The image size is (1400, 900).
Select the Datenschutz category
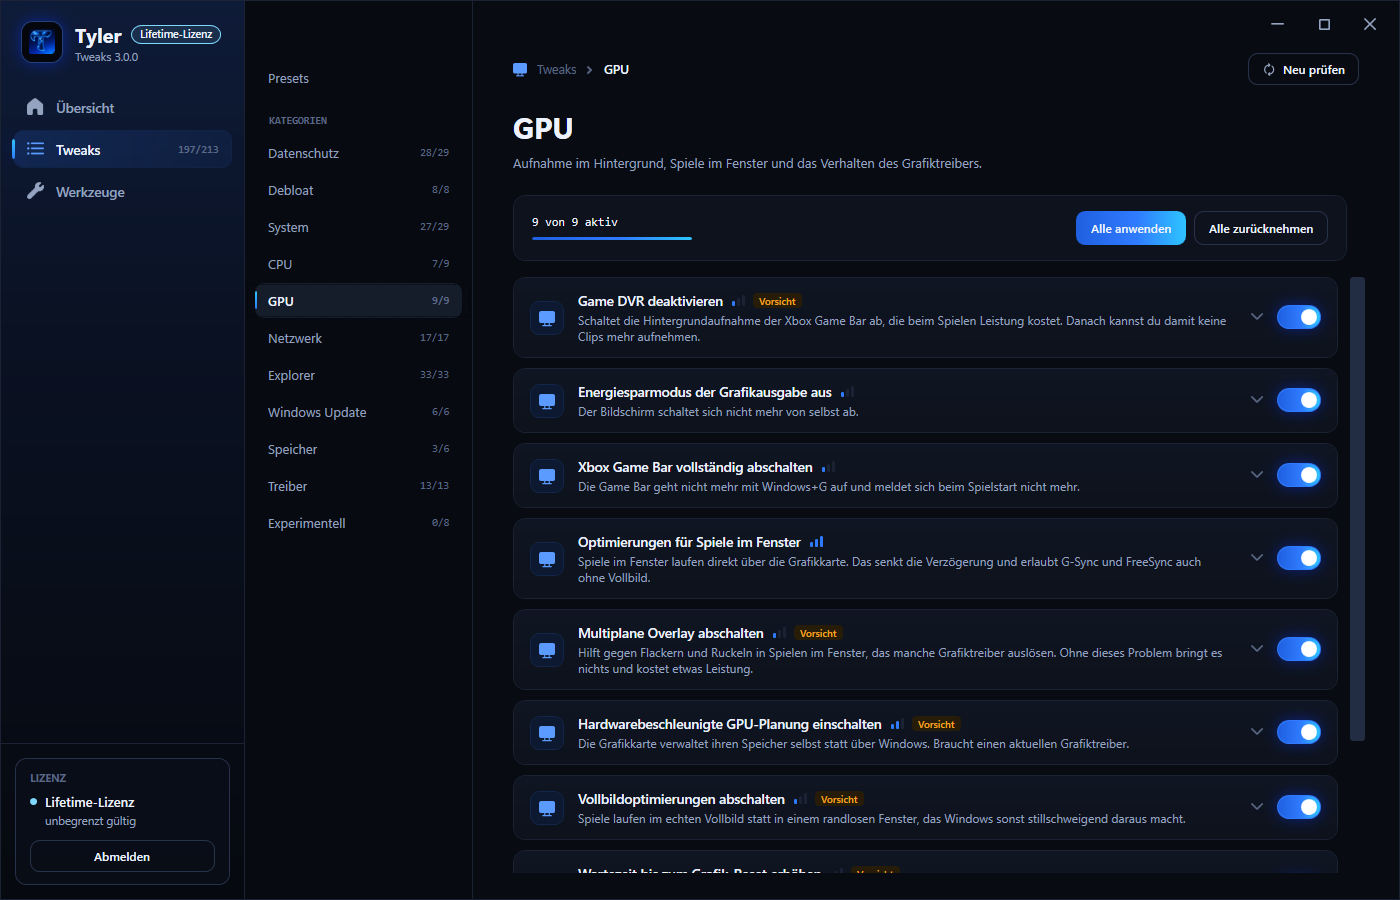point(358,153)
